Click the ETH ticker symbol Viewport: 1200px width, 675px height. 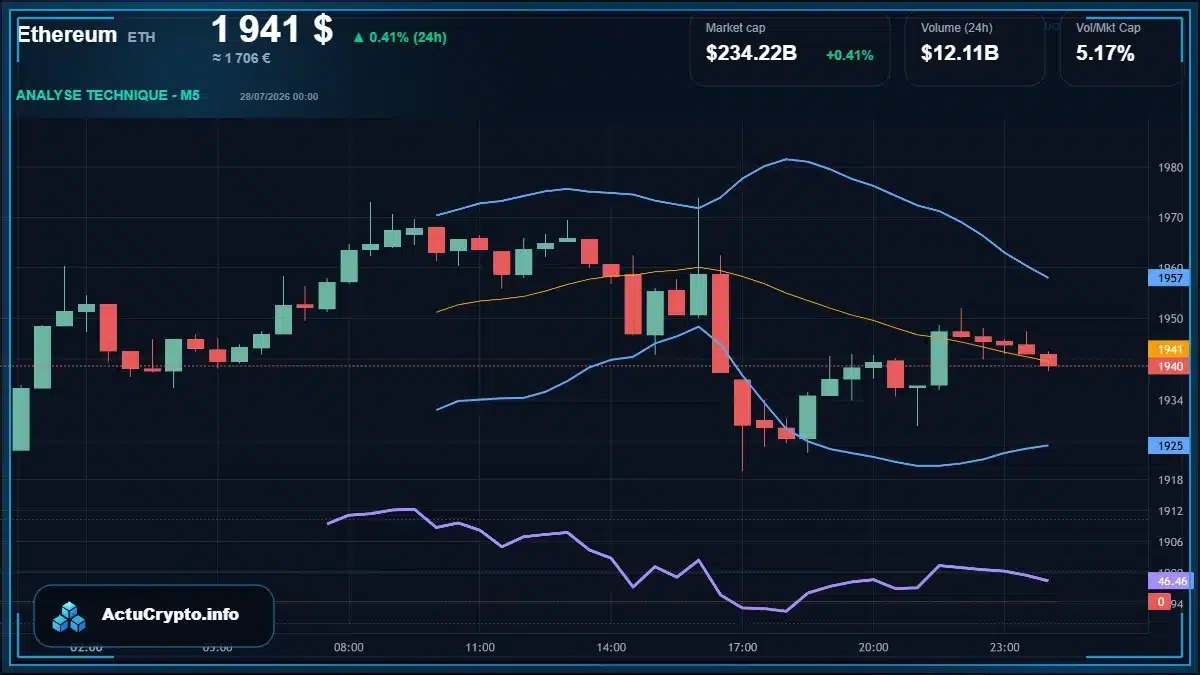point(141,37)
